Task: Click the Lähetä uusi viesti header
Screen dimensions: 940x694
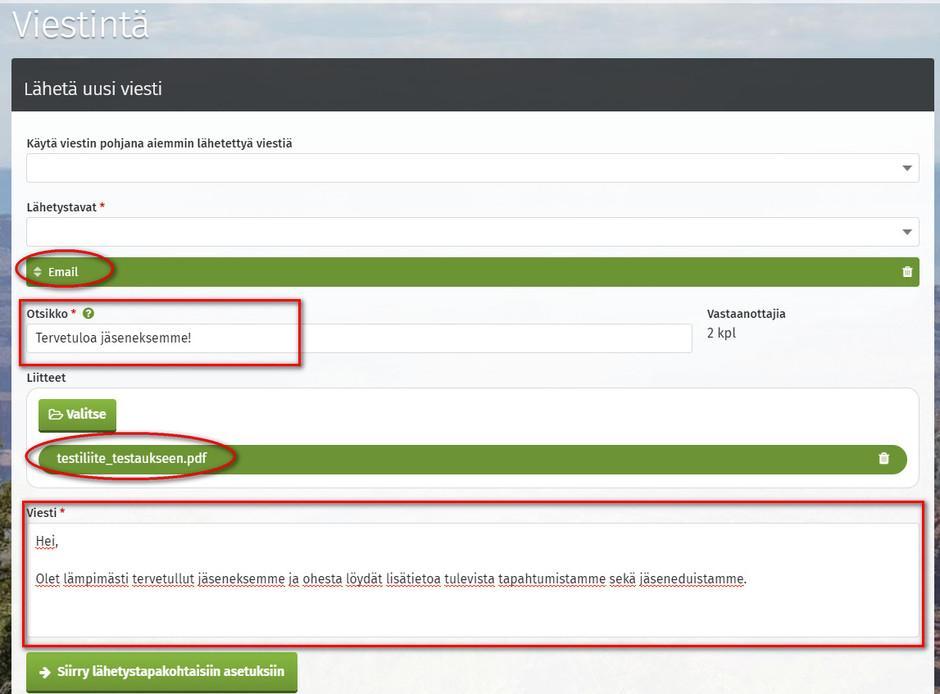Action: pyautogui.click(x=93, y=89)
